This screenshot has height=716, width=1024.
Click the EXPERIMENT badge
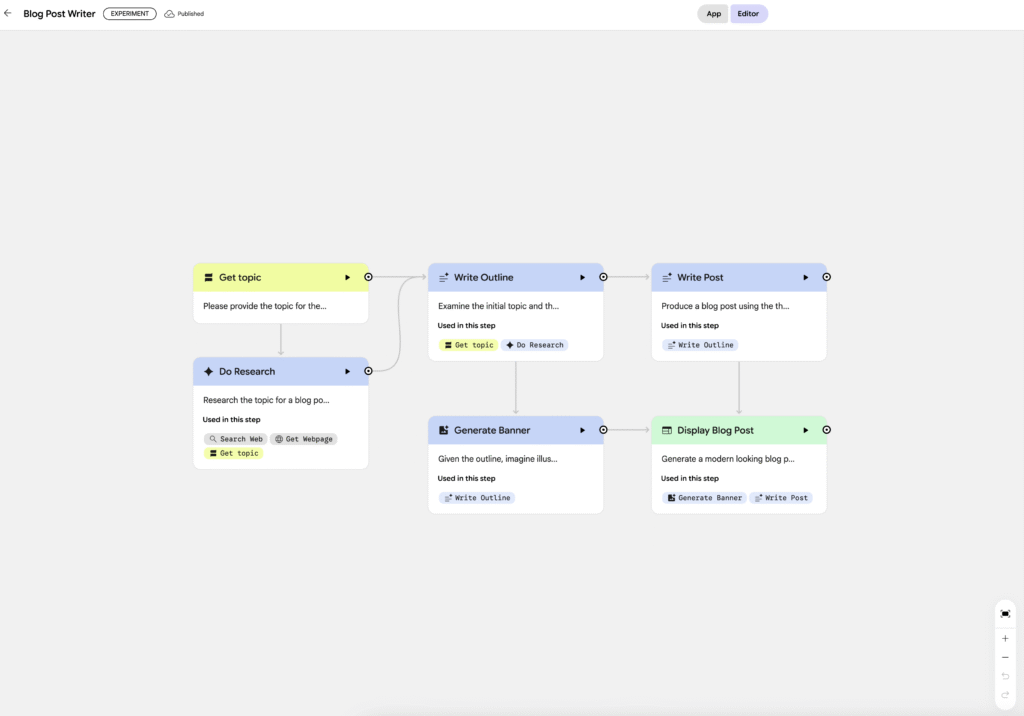point(130,14)
